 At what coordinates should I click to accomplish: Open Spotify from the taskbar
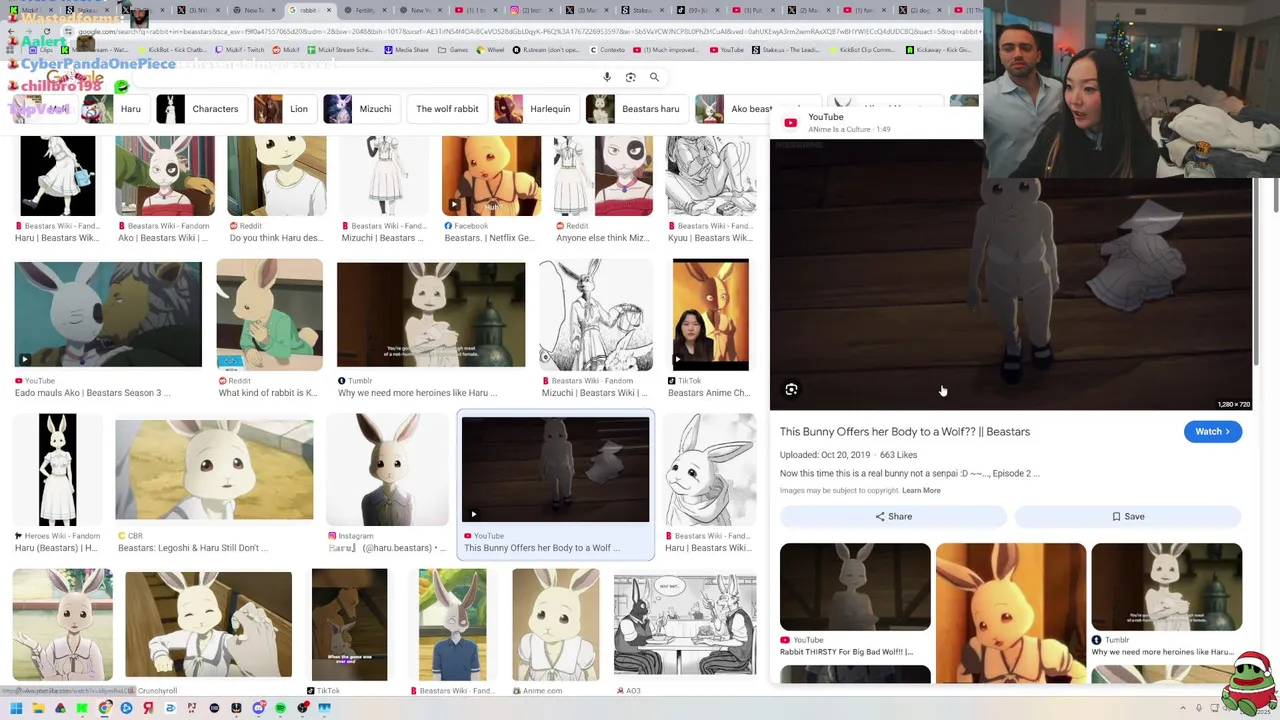[x=280, y=708]
